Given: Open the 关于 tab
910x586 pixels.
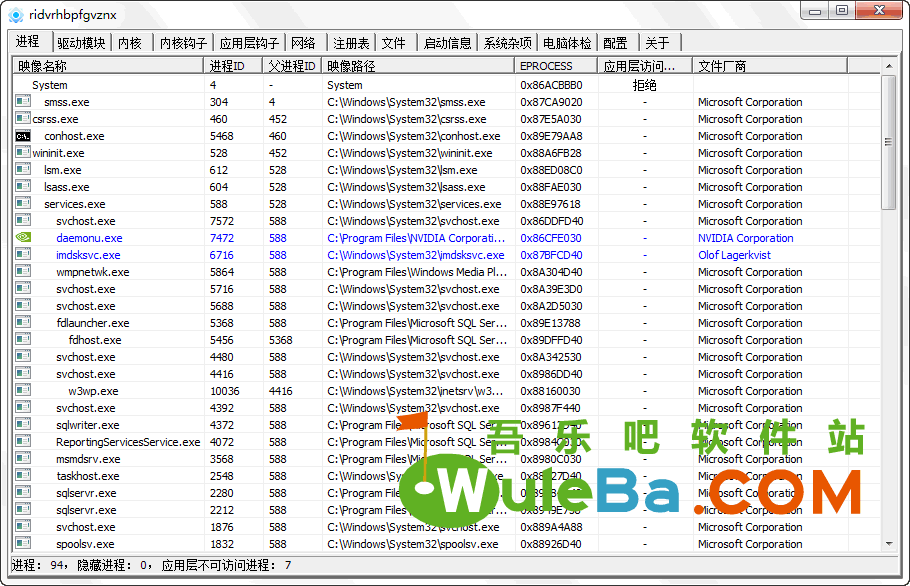Looking at the screenshot, I should pyautogui.click(x=658, y=43).
